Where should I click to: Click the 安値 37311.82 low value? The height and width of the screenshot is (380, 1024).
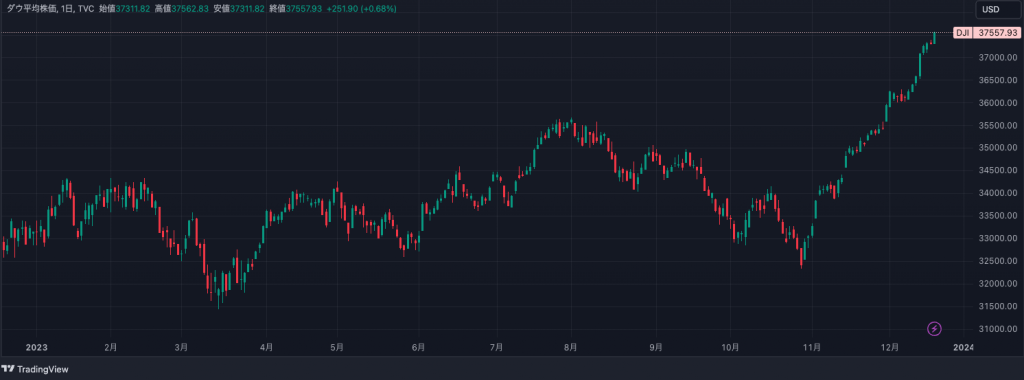pos(240,9)
